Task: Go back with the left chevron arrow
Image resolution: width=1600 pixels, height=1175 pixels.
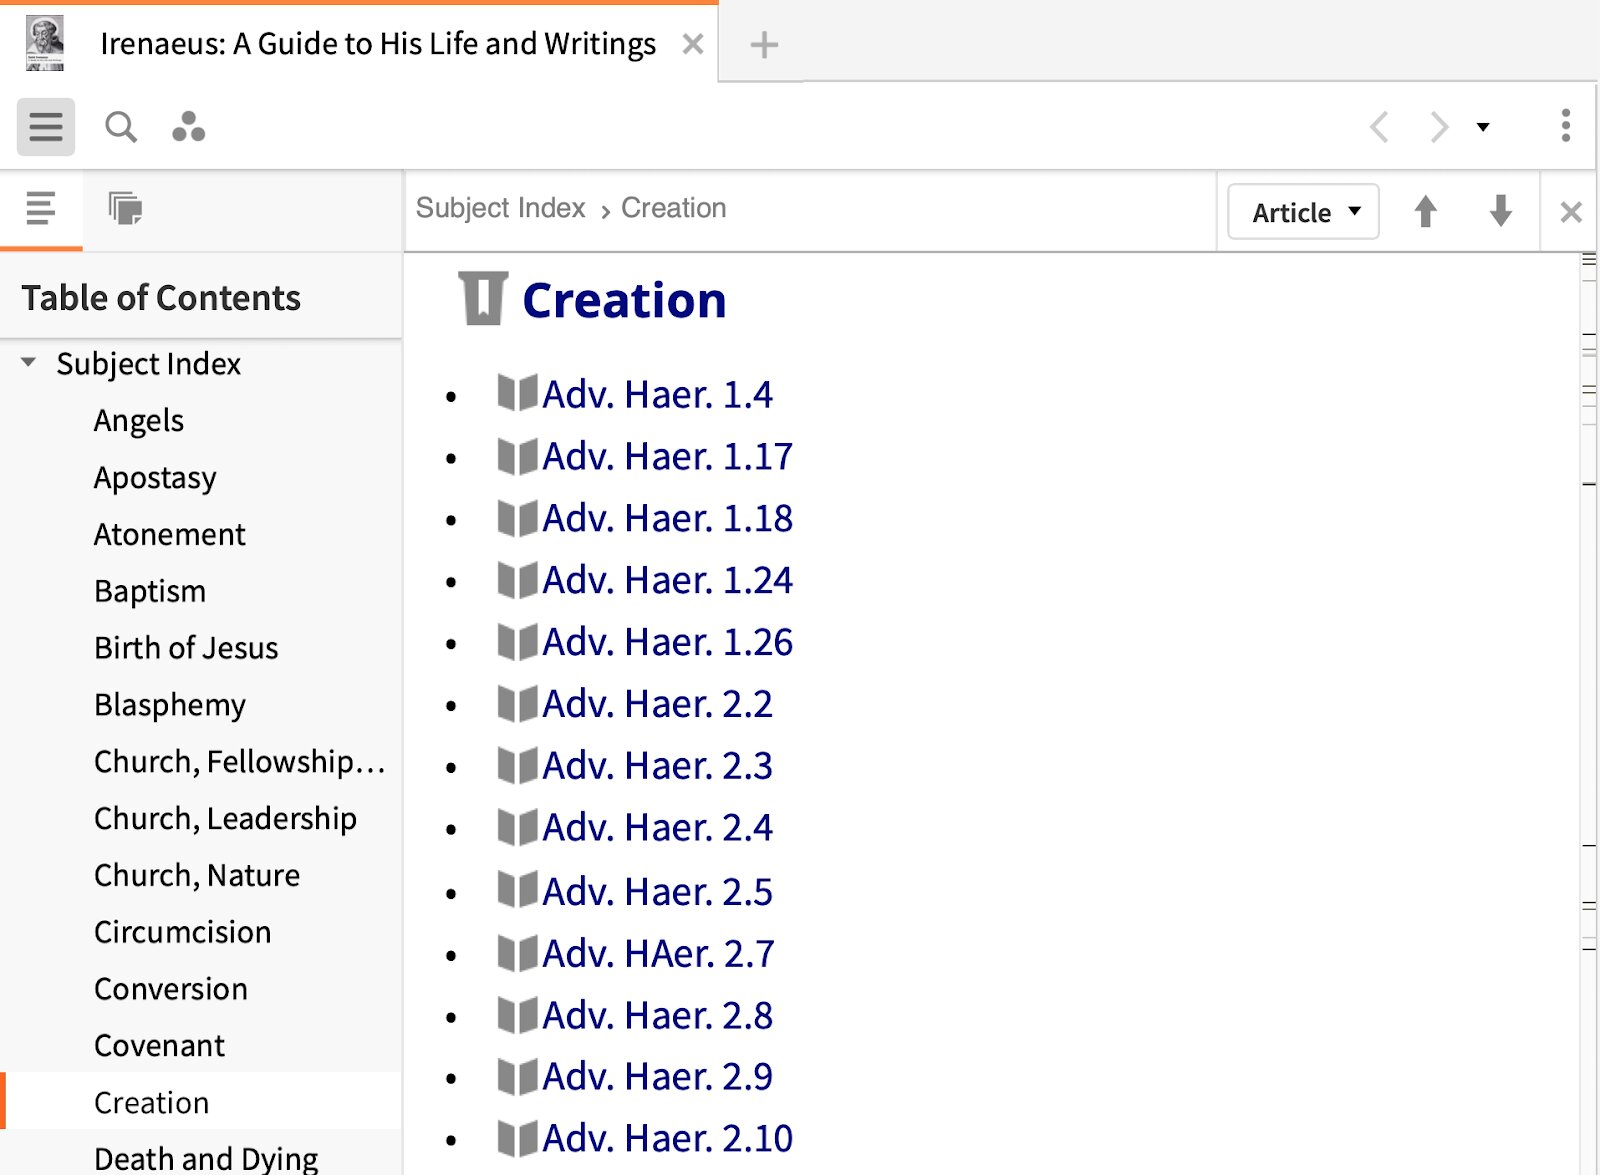Action: pos(1379,127)
